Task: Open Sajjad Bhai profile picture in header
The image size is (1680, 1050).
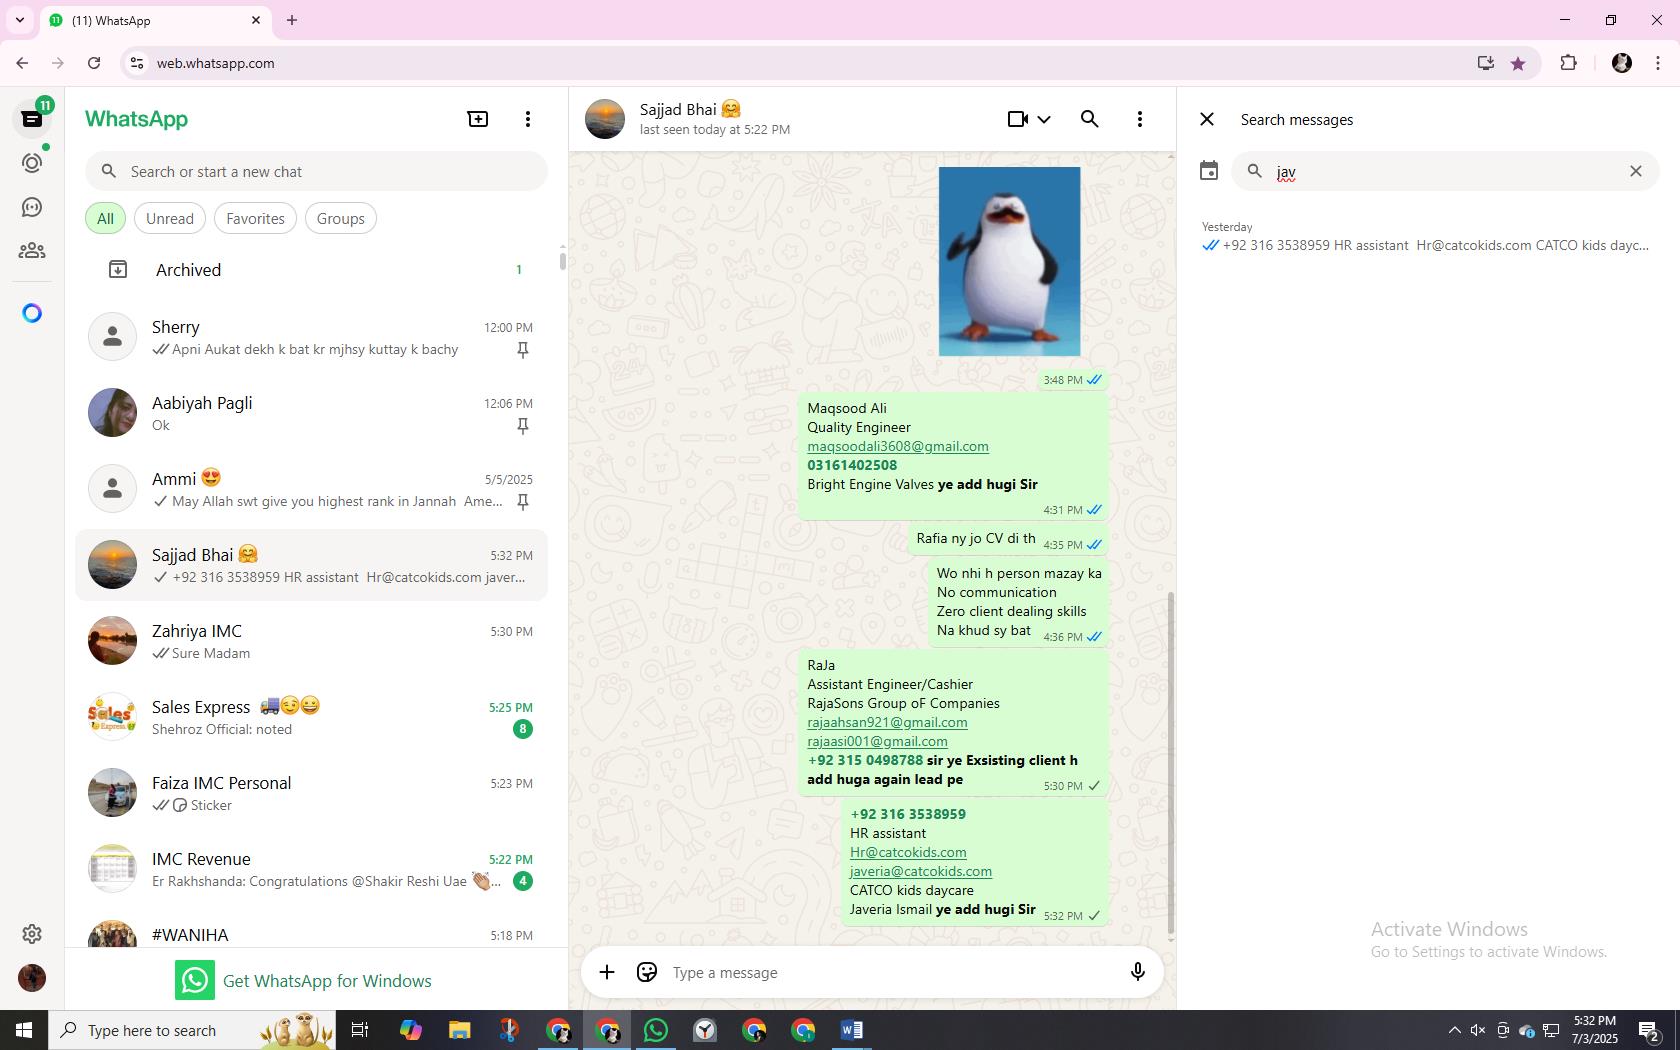Action: (605, 119)
